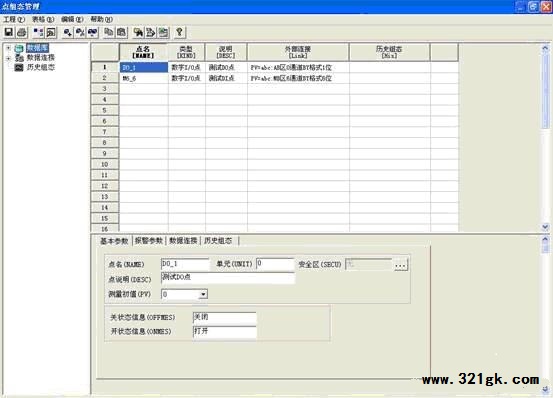553x398 pixels.
Task: Click the 说明 [DESC] column header
Action: click(226, 52)
